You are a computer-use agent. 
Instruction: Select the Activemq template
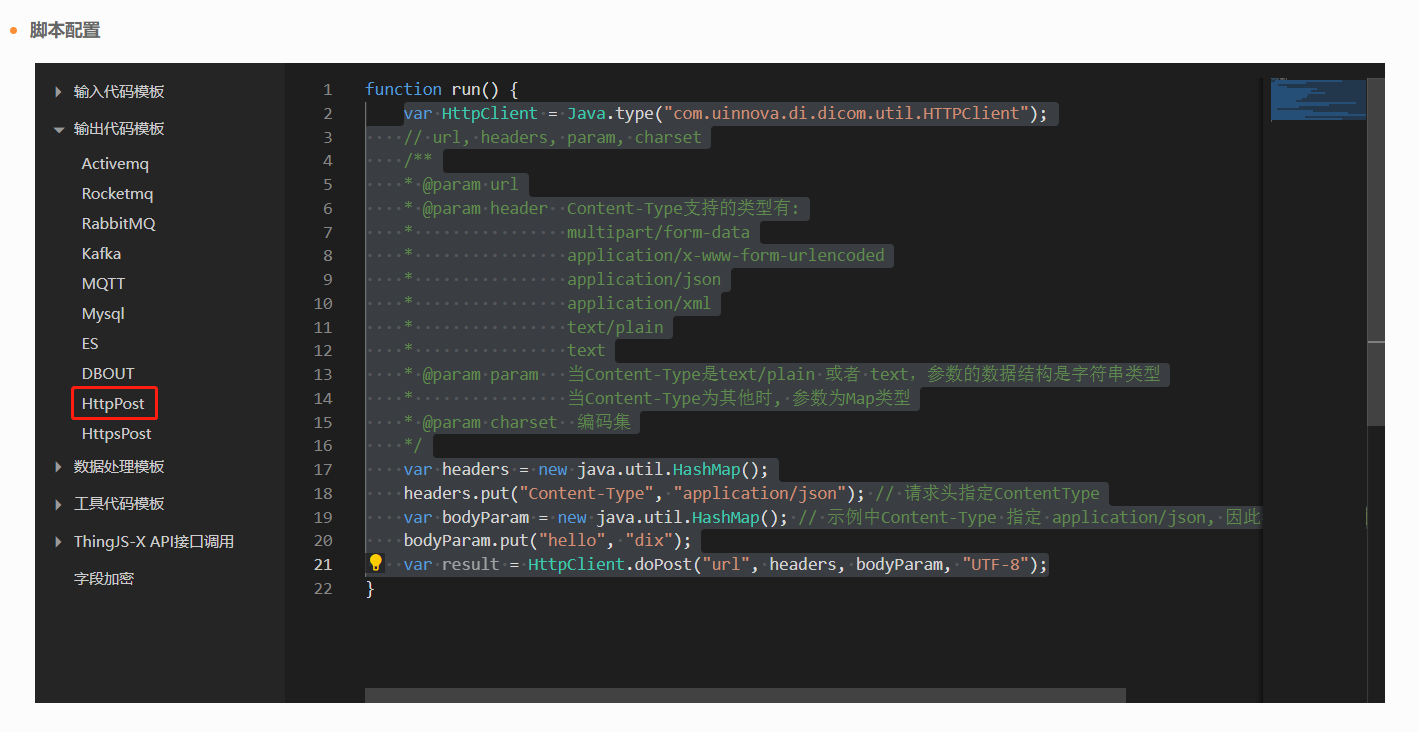click(x=115, y=164)
